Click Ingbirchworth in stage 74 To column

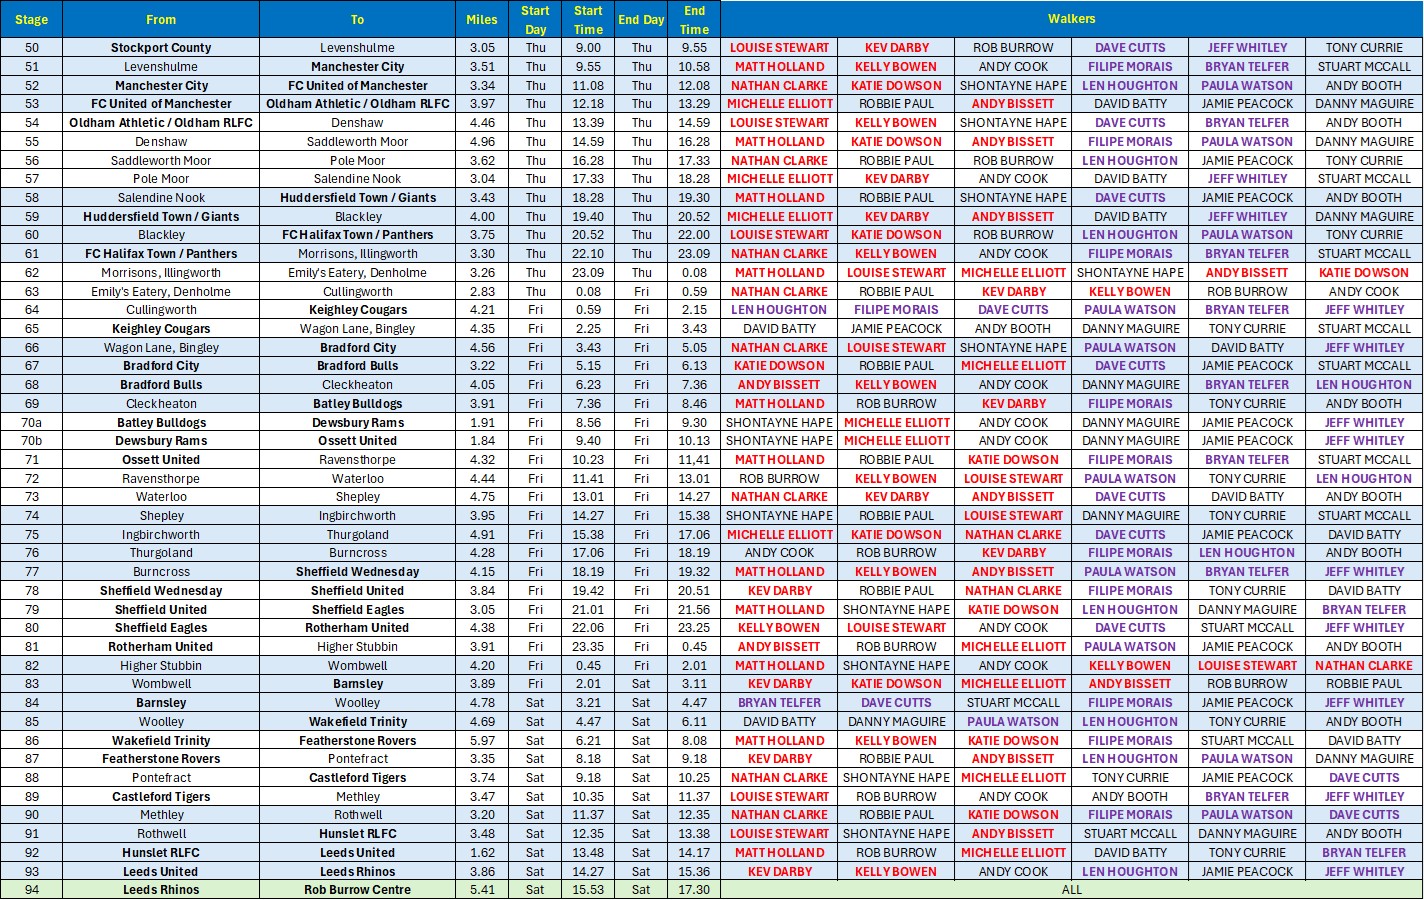pos(358,516)
